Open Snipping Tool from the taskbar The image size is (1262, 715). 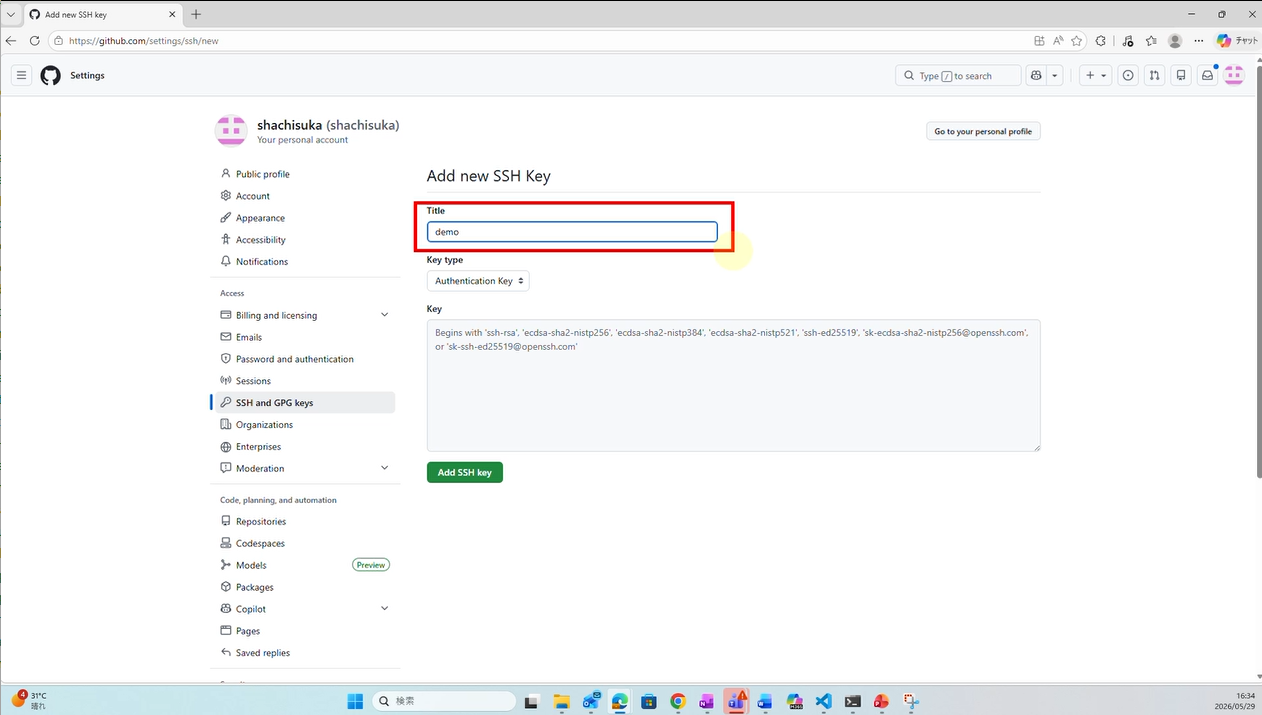pos(910,702)
